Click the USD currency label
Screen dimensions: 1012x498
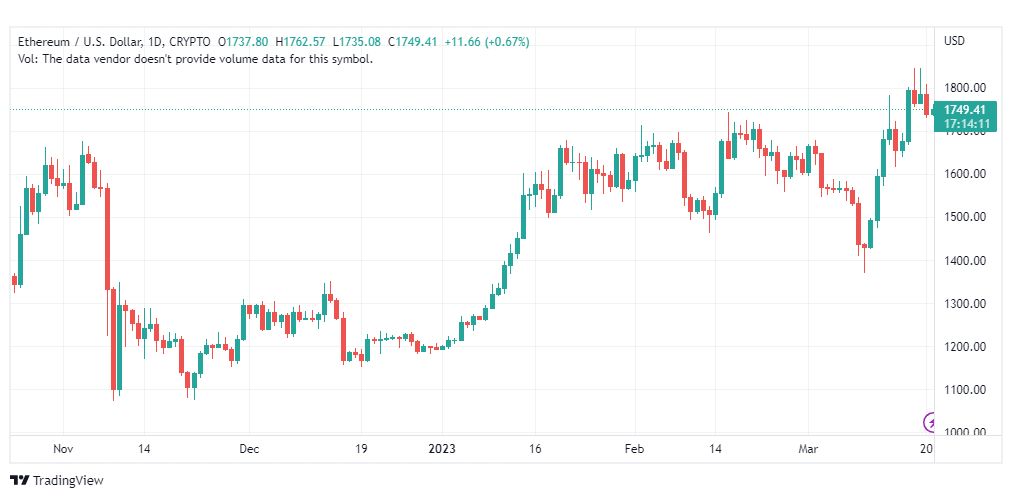tap(954, 41)
